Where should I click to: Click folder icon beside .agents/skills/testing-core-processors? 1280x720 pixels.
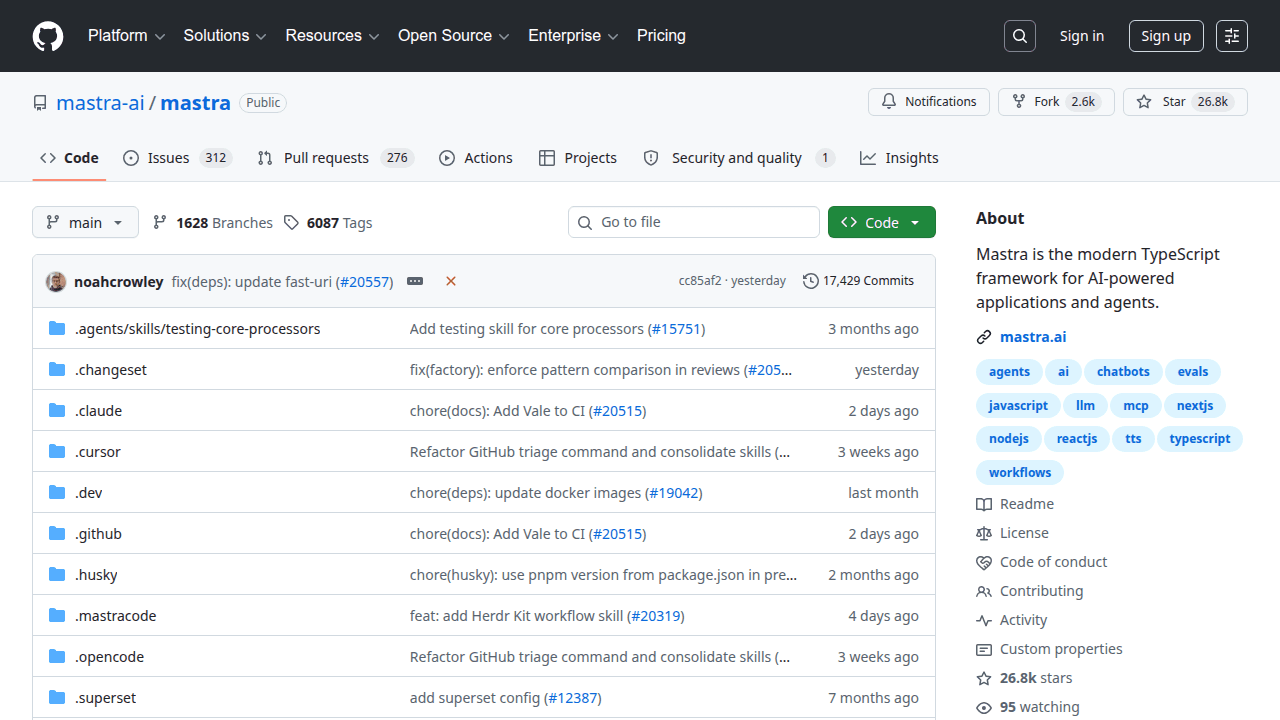[57, 329]
